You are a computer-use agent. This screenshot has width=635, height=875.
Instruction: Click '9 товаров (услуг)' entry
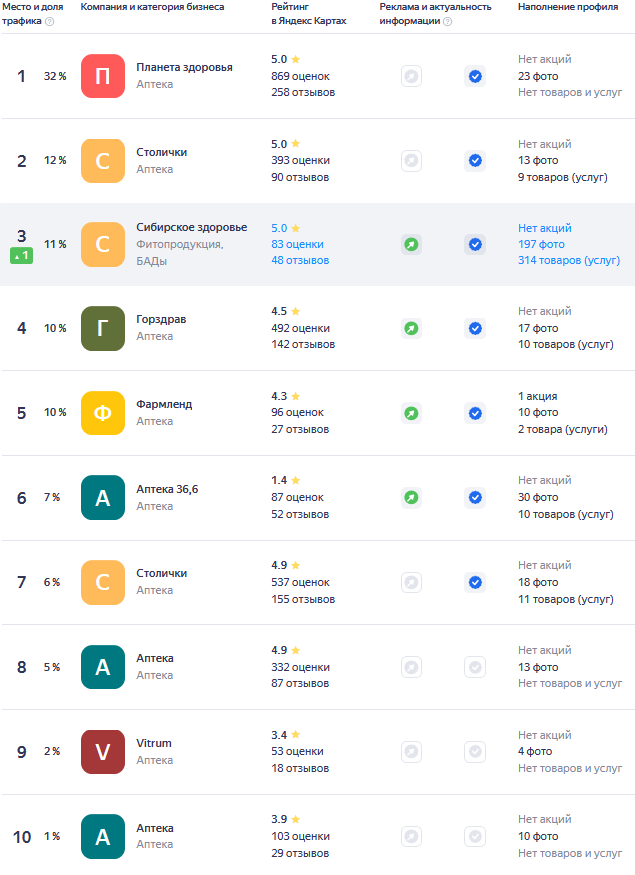(x=562, y=177)
